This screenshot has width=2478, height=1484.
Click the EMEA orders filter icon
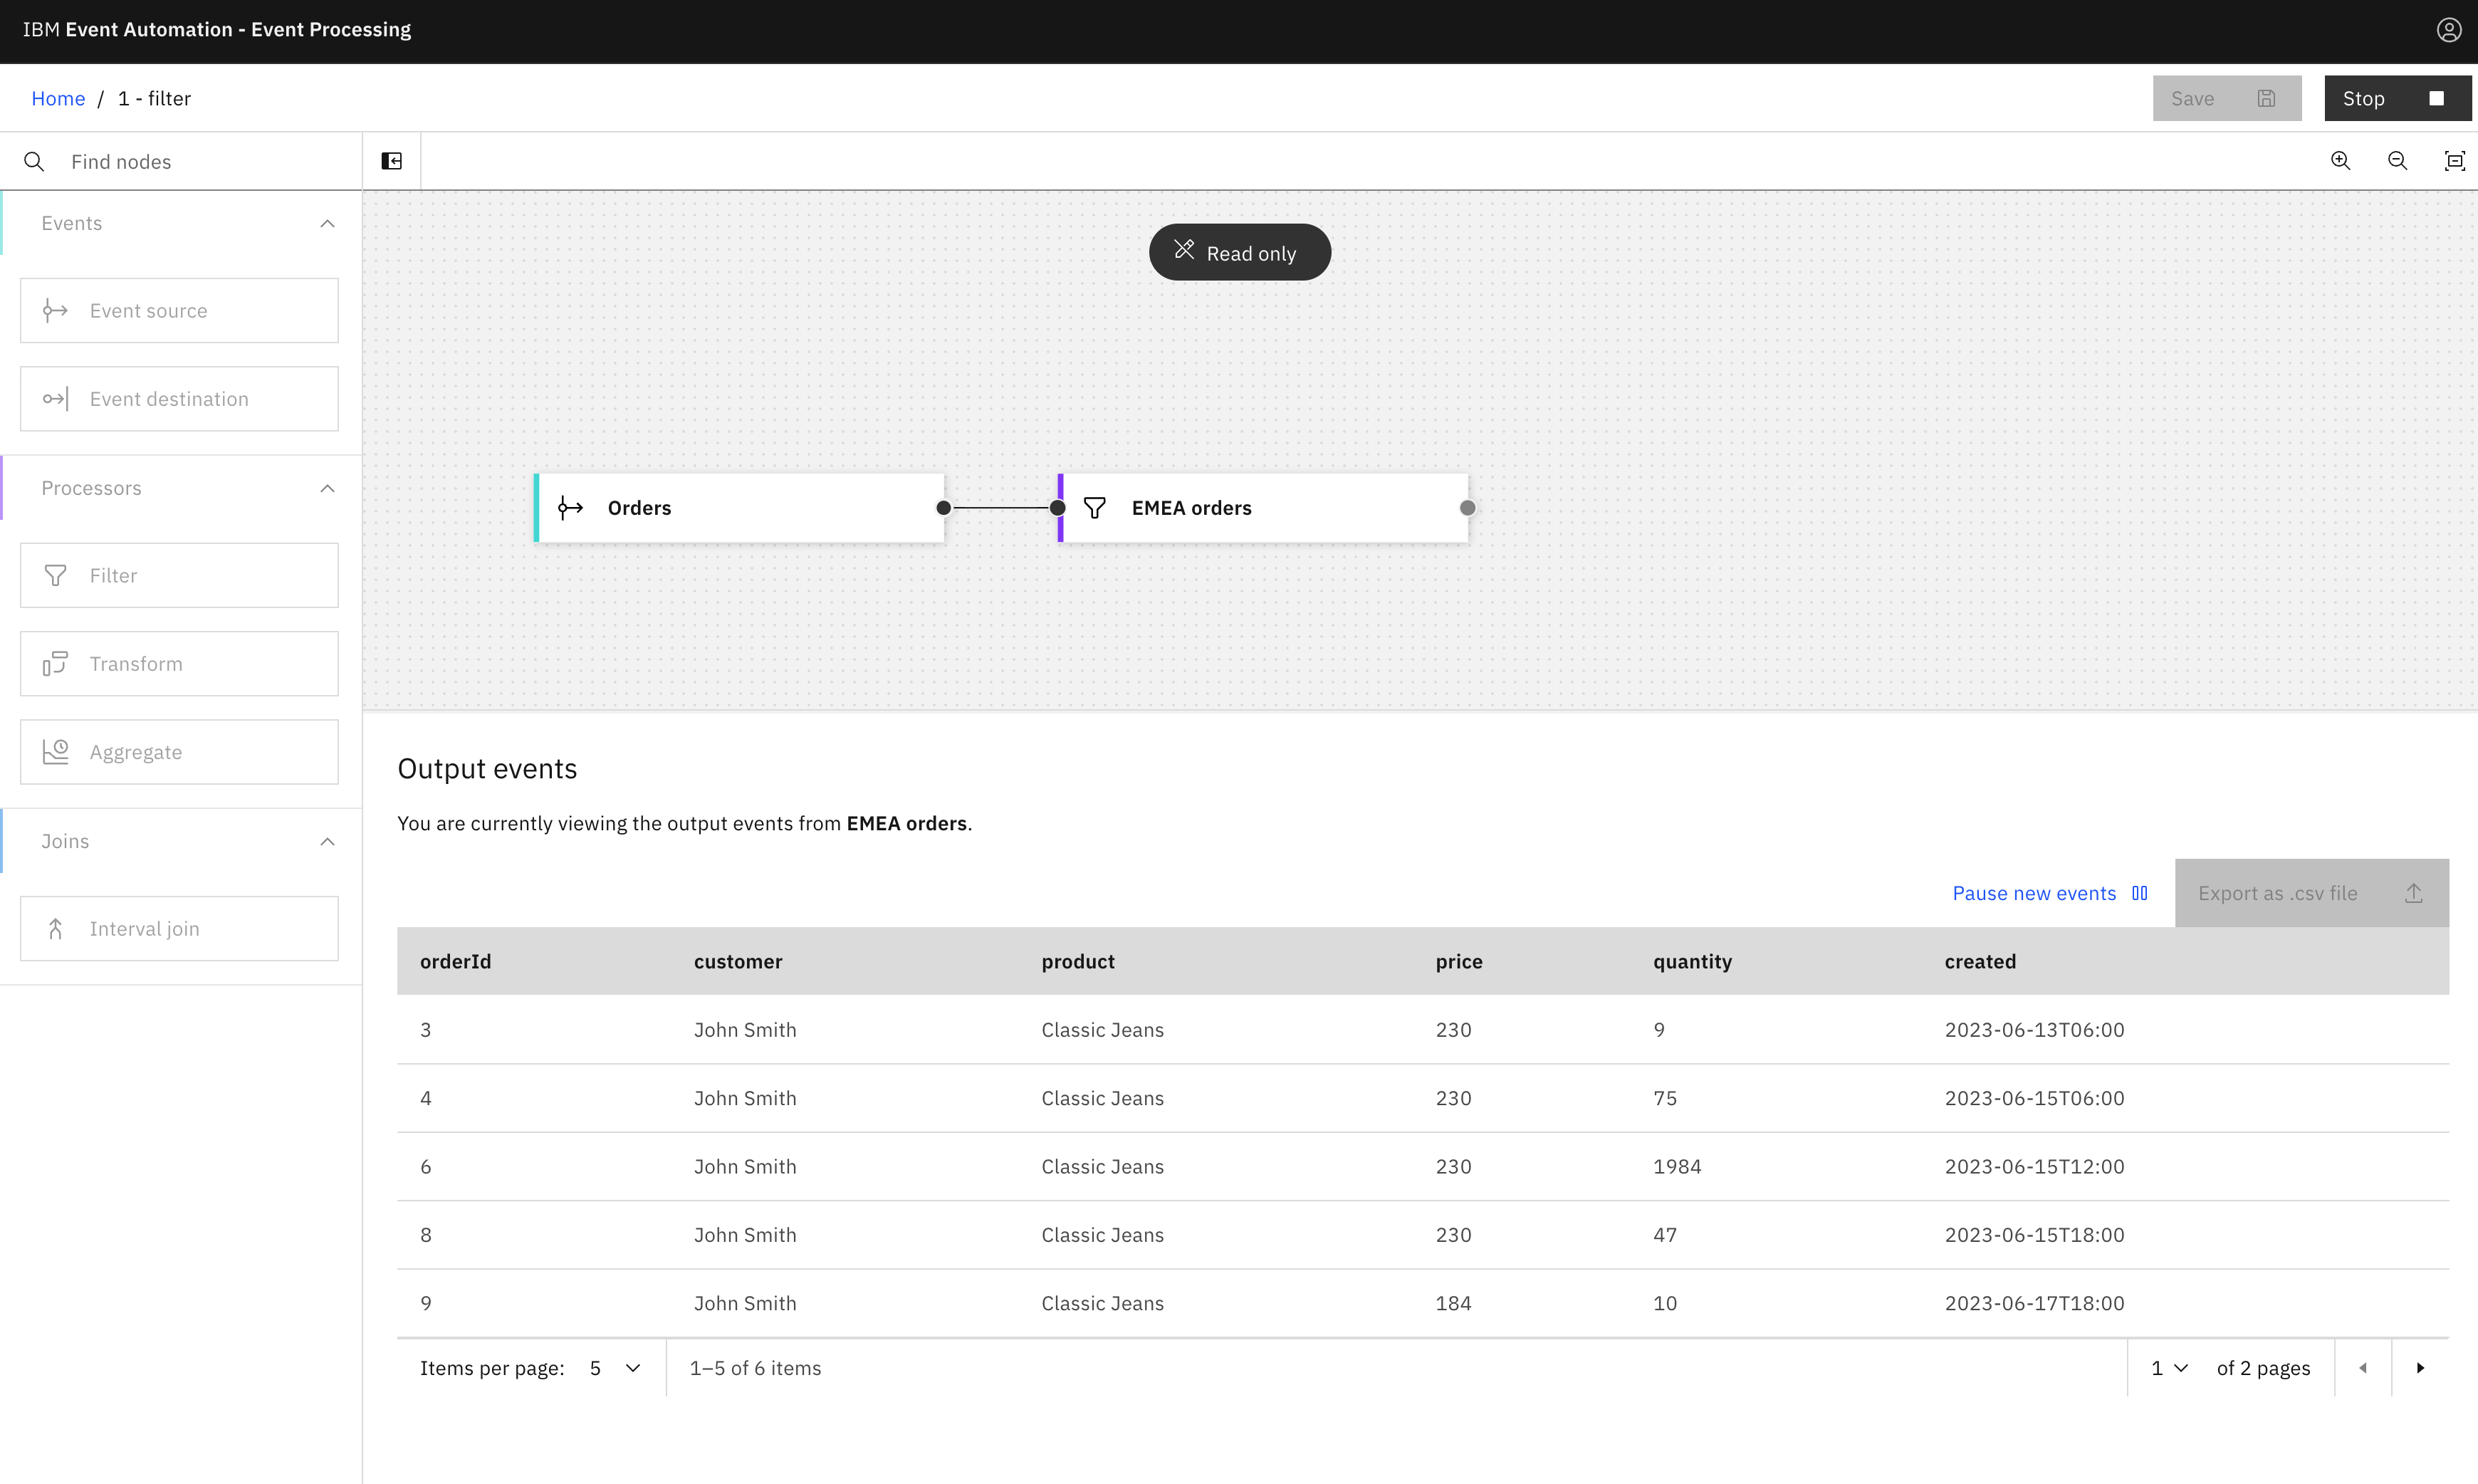pos(1094,508)
